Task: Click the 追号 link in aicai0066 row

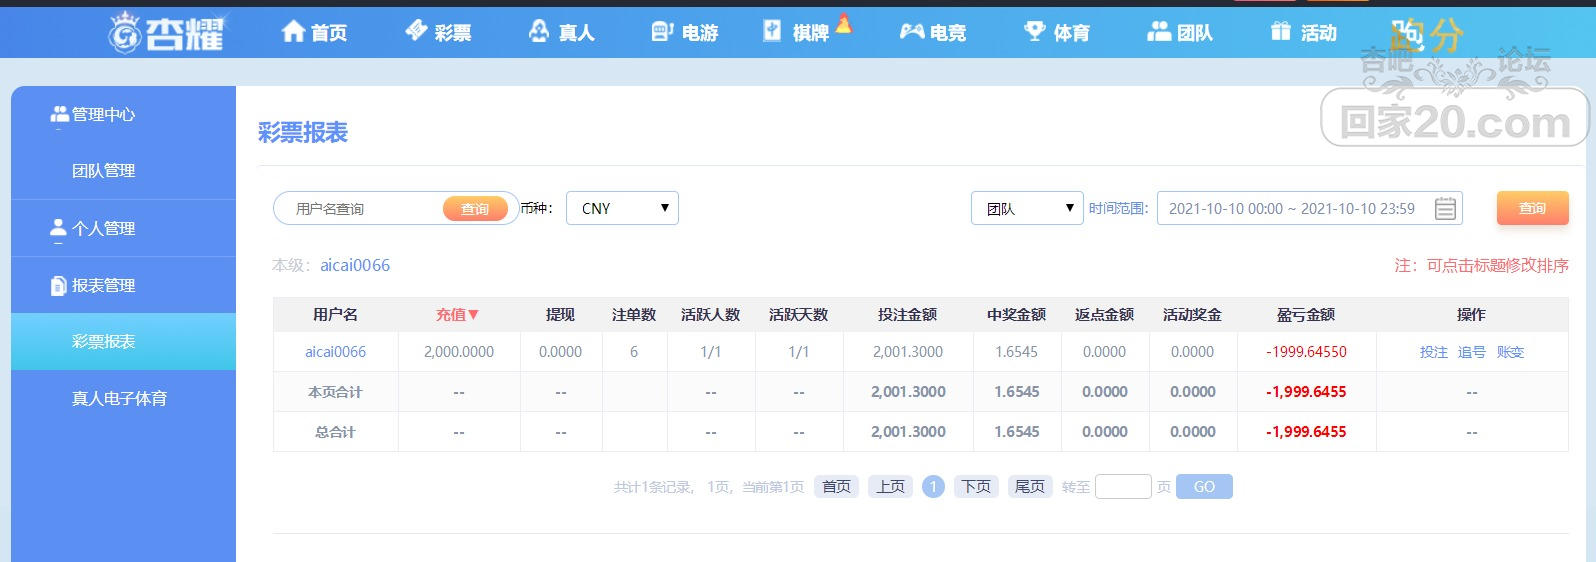Action: pos(1471,352)
